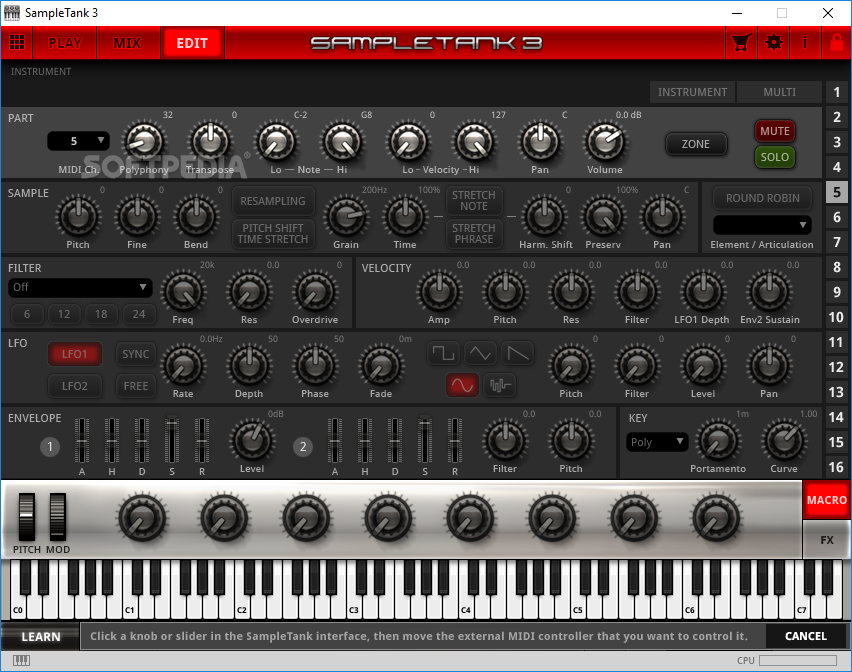
Task: Select the sine LFO waveform
Action: (462, 385)
